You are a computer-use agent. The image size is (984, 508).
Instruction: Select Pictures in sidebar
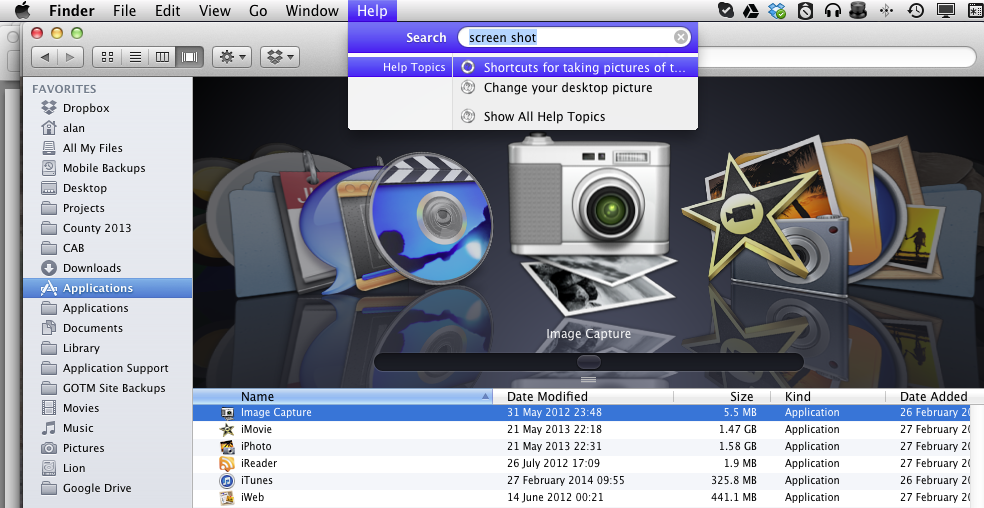pos(108,448)
